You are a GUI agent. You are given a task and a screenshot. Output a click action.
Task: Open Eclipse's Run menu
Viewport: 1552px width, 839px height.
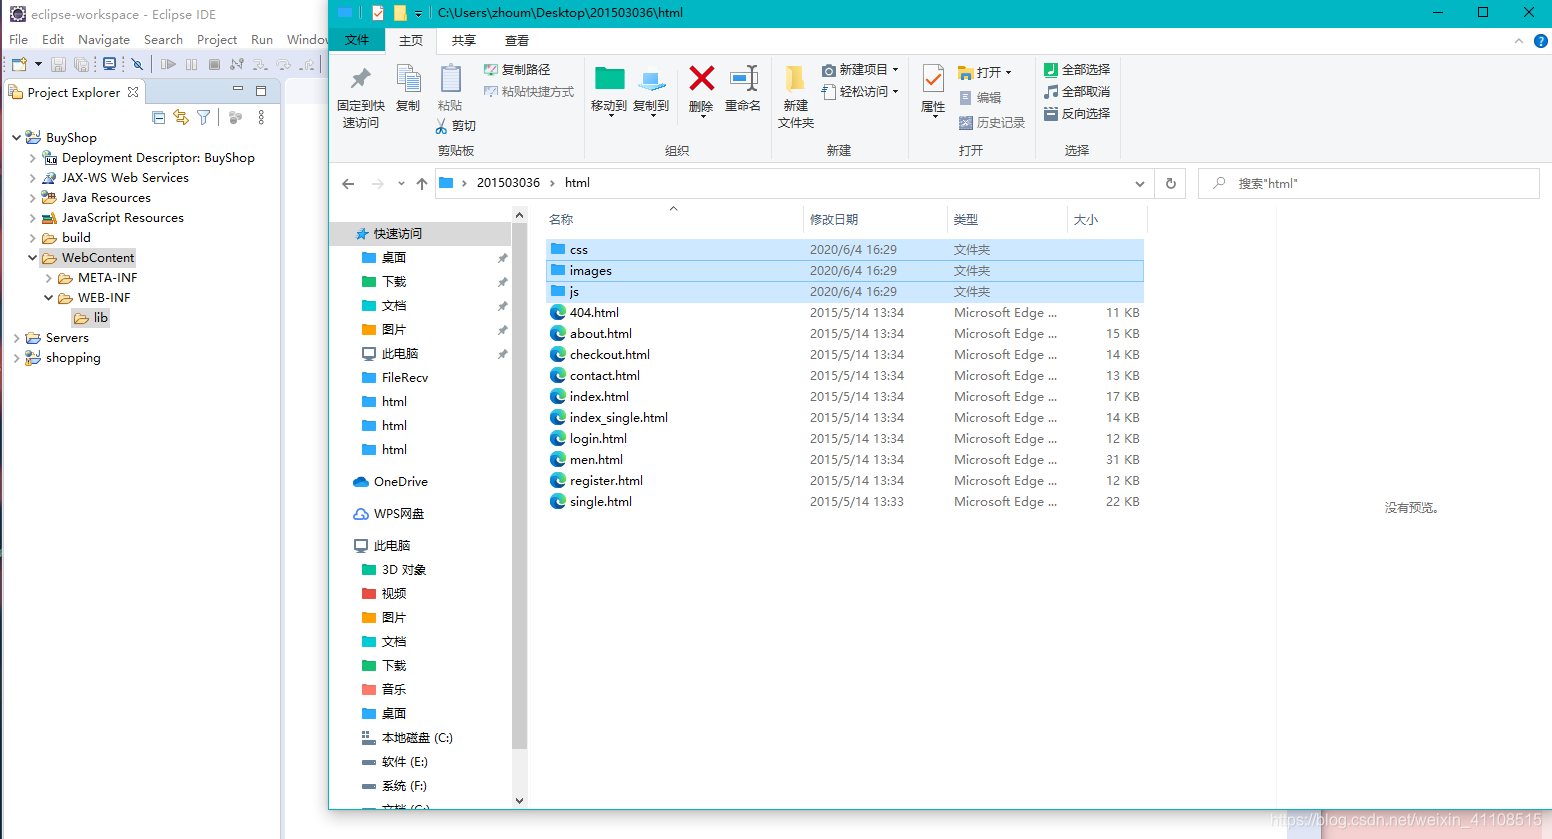point(262,40)
